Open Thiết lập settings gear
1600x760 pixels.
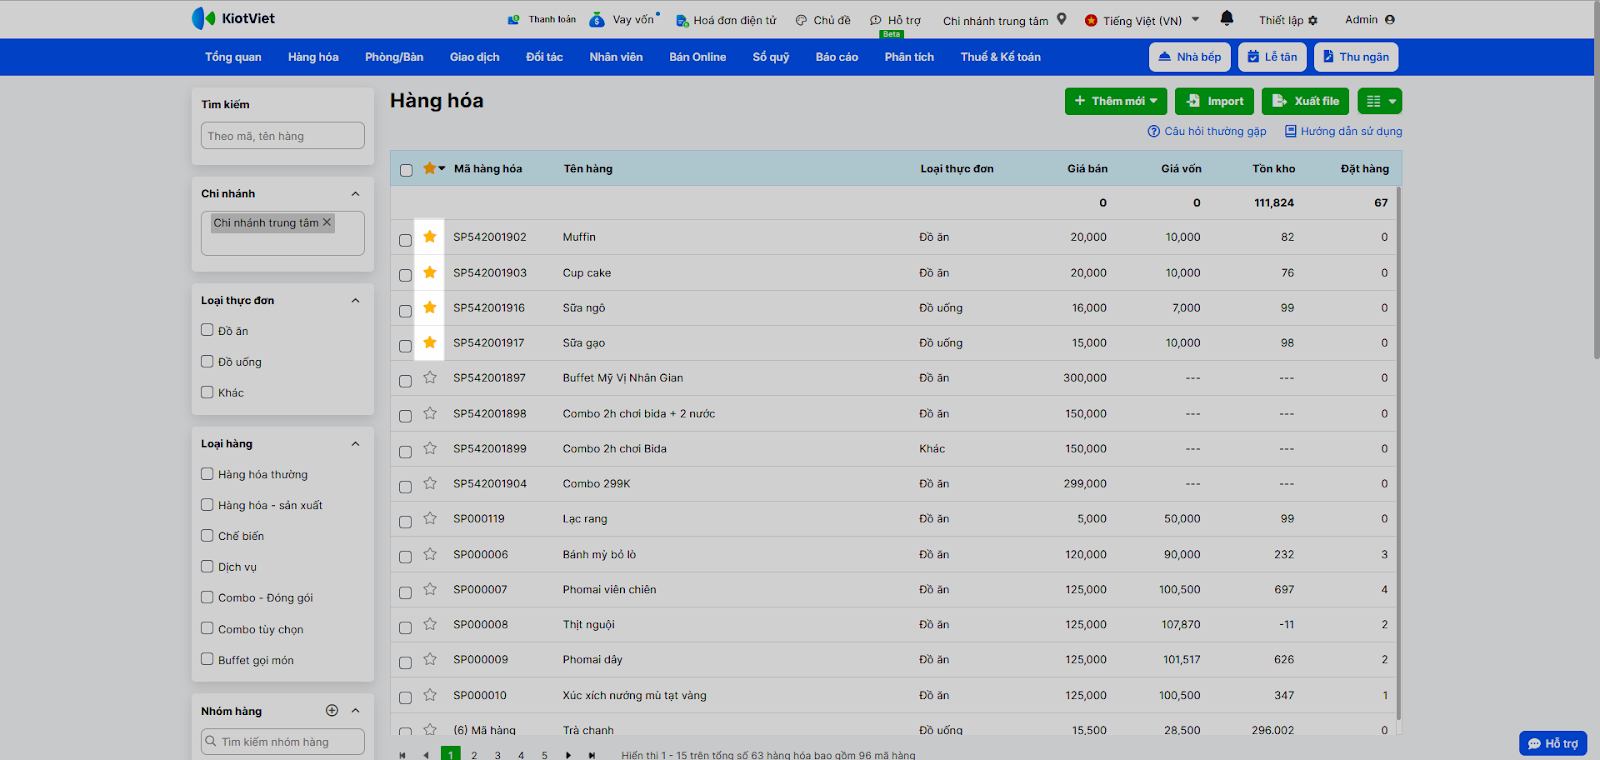point(1289,20)
